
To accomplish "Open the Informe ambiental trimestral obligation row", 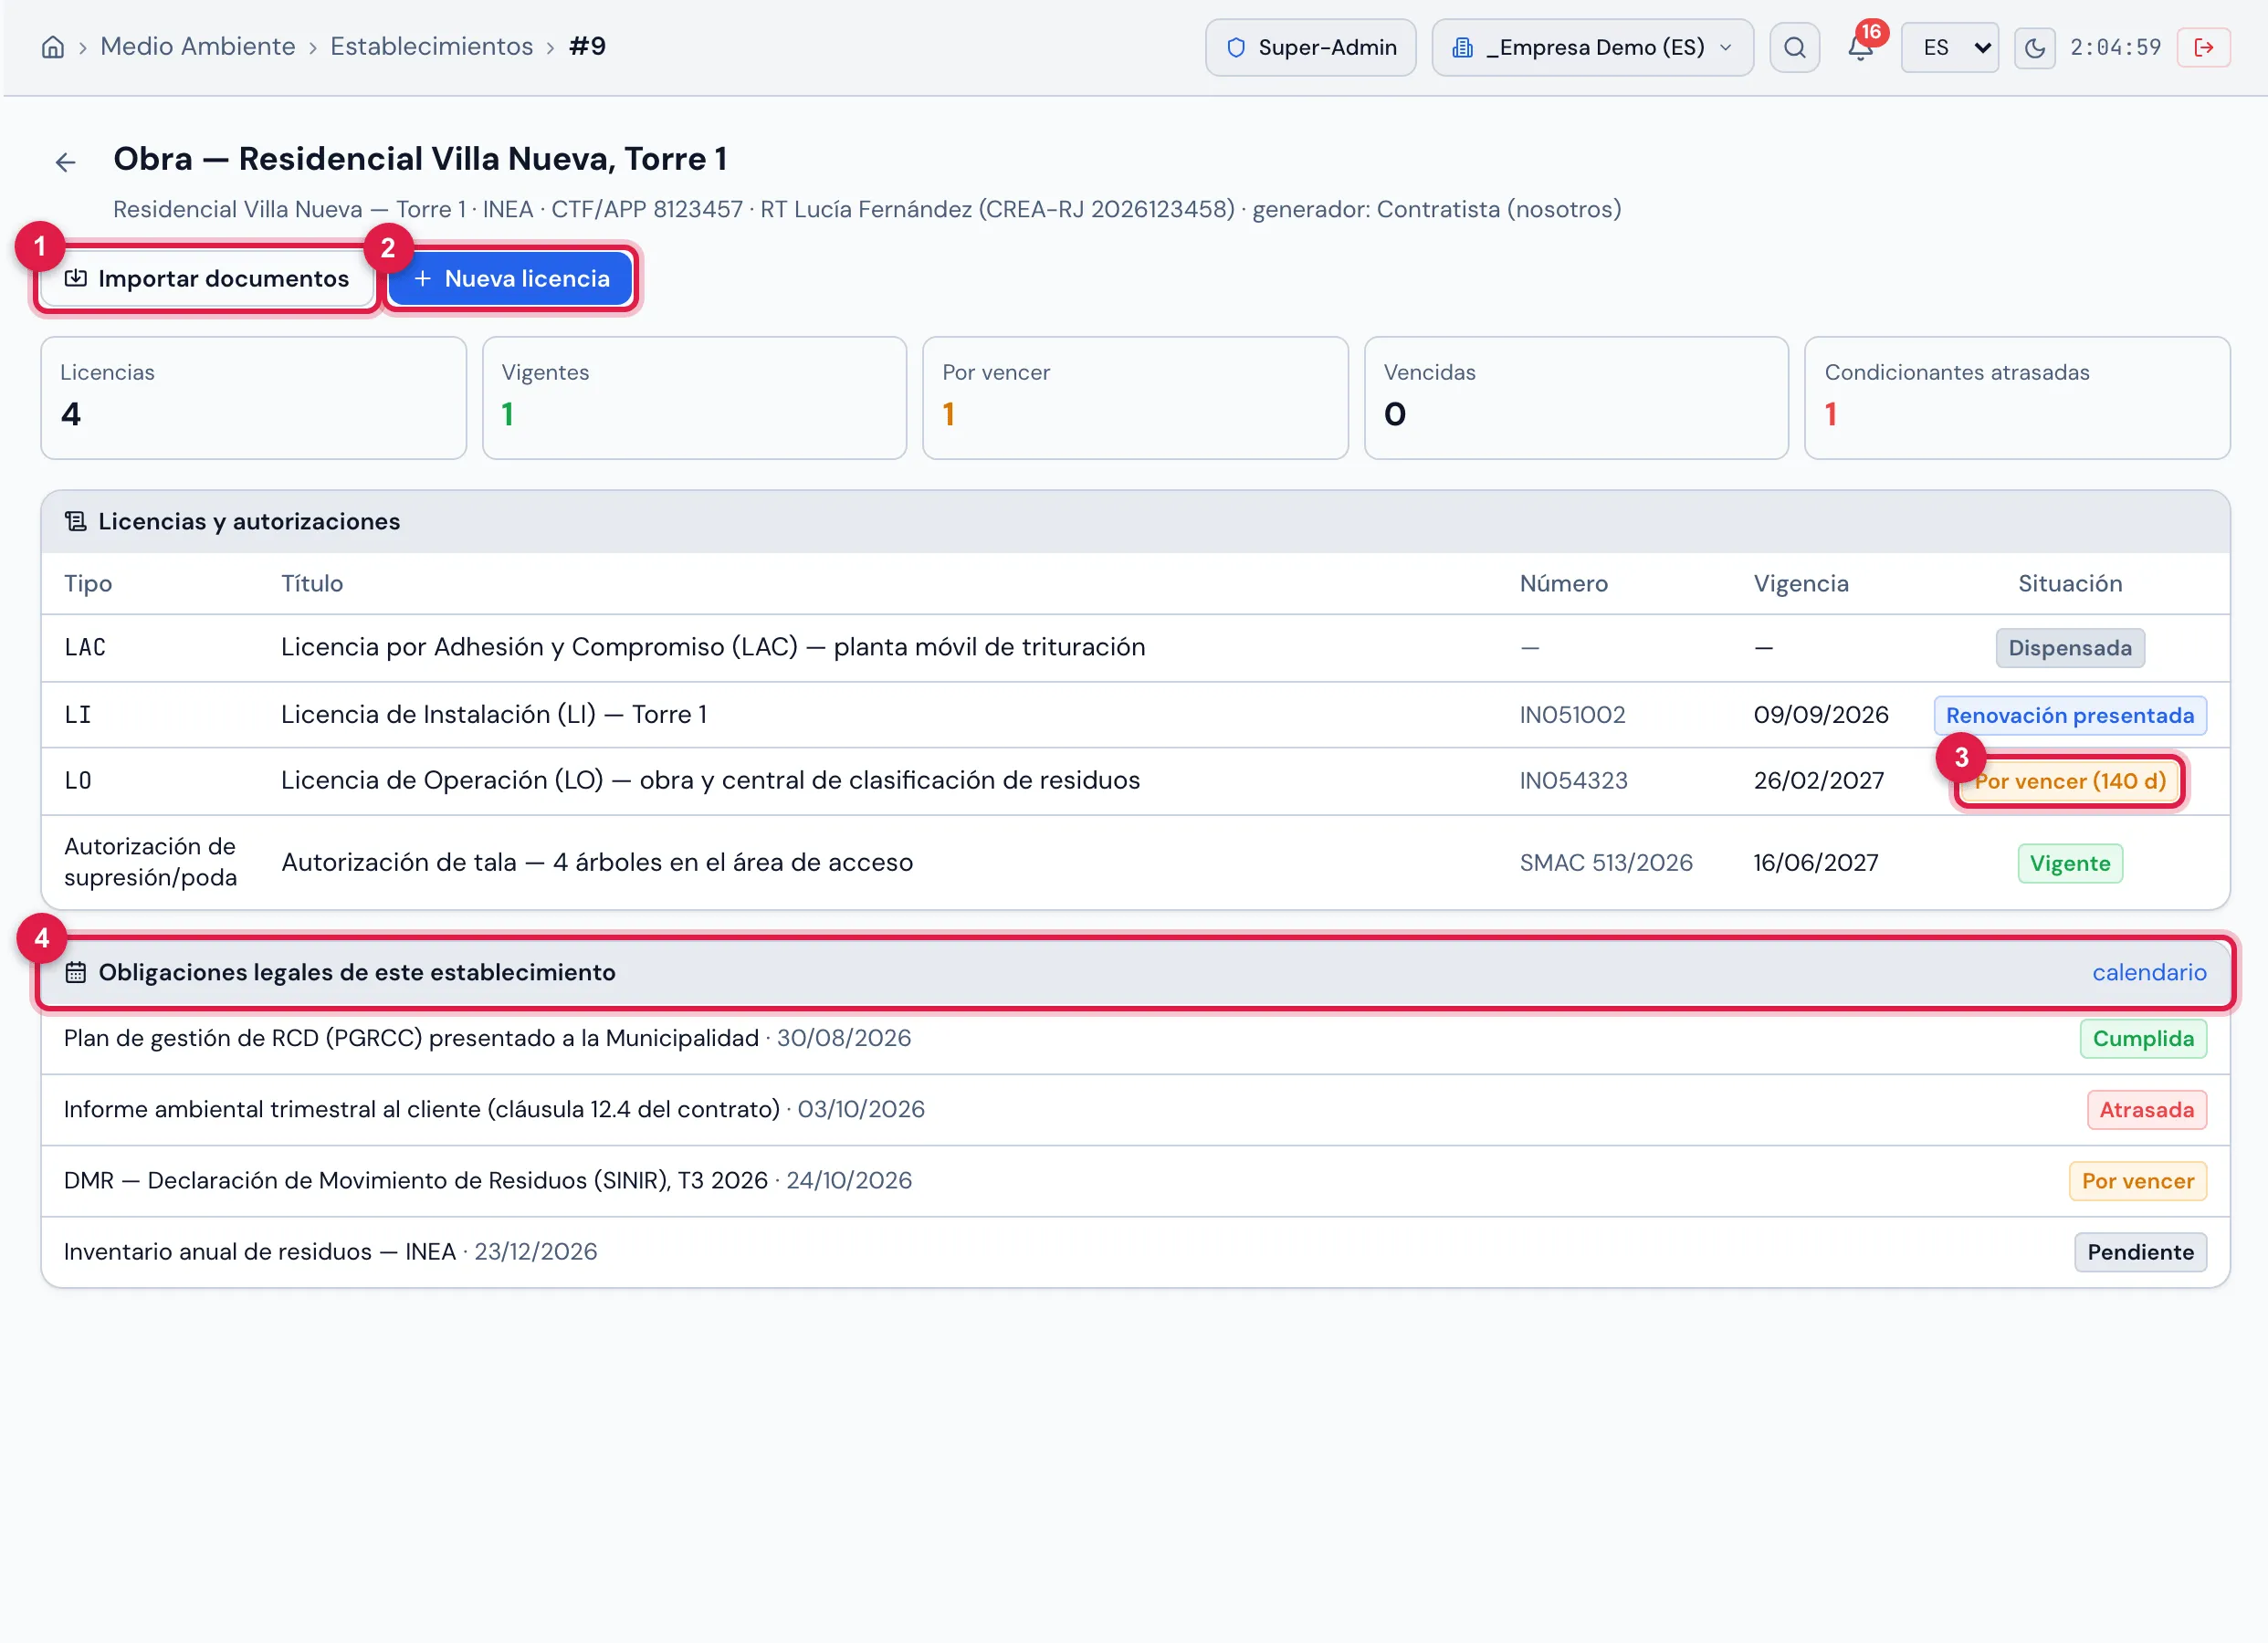I will click(1135, 1110).
